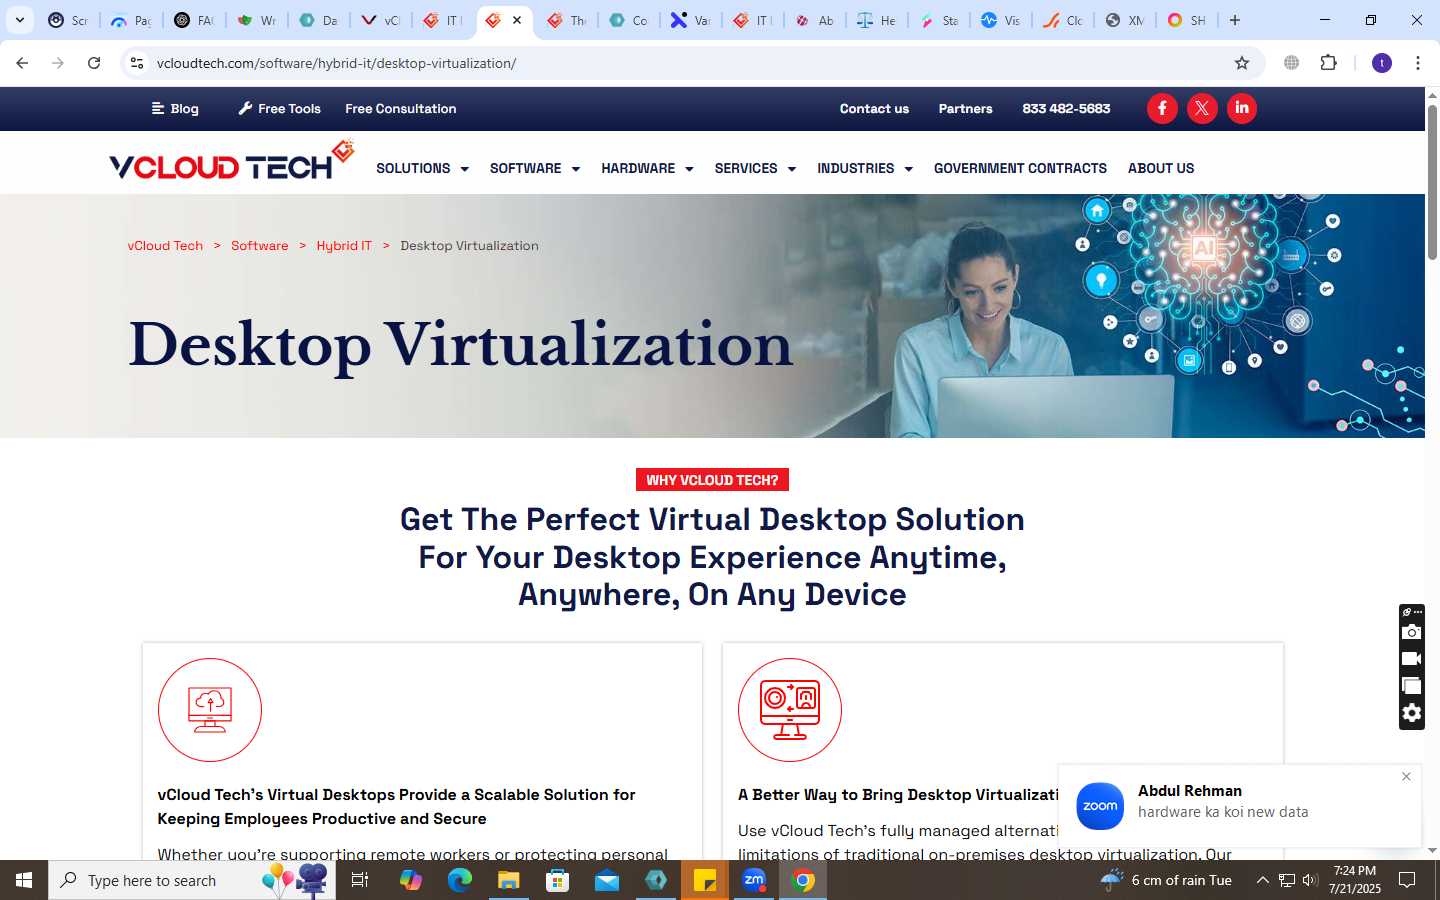Click the Chrome icon in the taskbar
Viewport: 1440px width, 900px height.
(803, 880)
